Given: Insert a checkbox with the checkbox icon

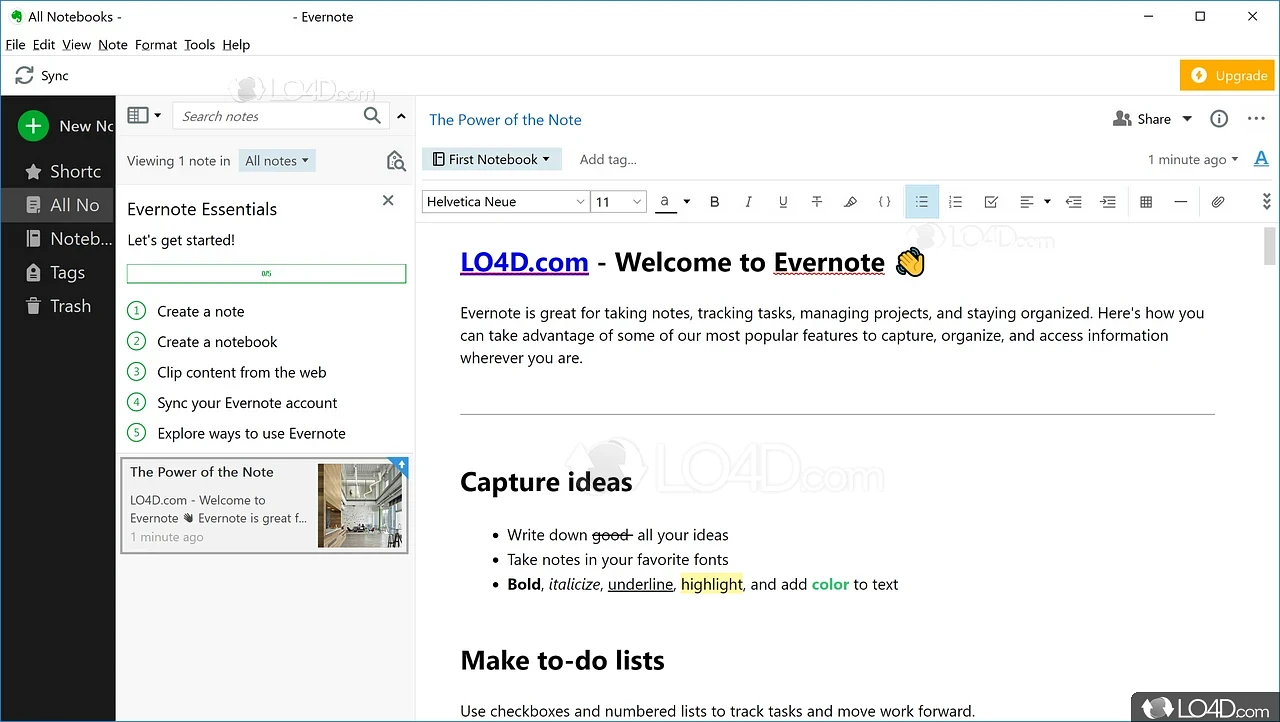Looking at the screenshot, I should click(x=990, y=202).
